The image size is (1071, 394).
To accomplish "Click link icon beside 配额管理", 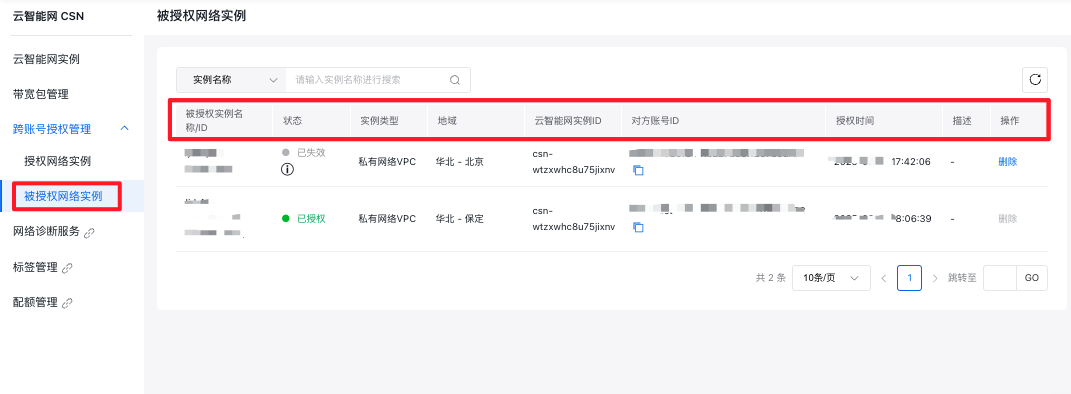I will coord(67,302).
